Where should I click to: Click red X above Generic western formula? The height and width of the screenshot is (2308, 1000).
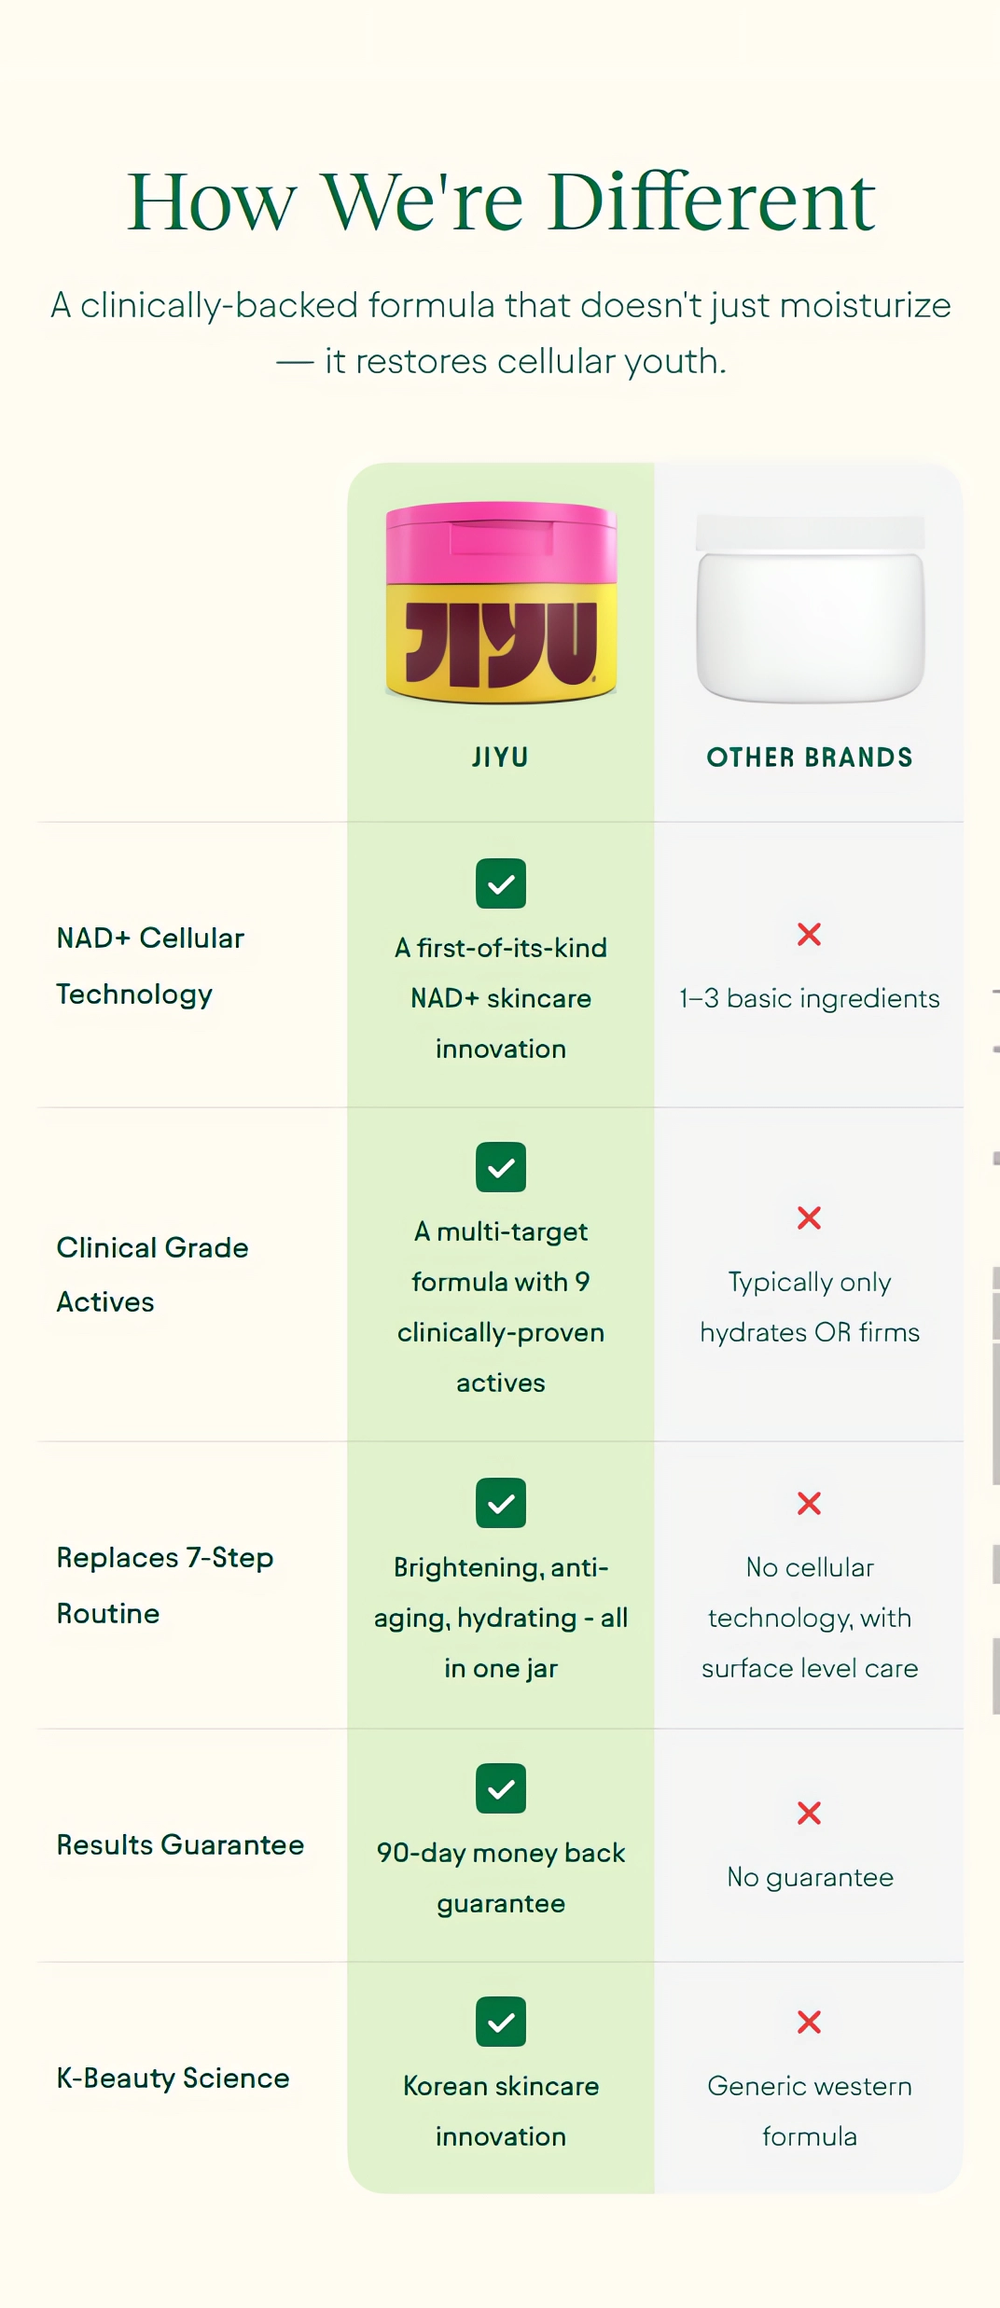coord(809,2022)
